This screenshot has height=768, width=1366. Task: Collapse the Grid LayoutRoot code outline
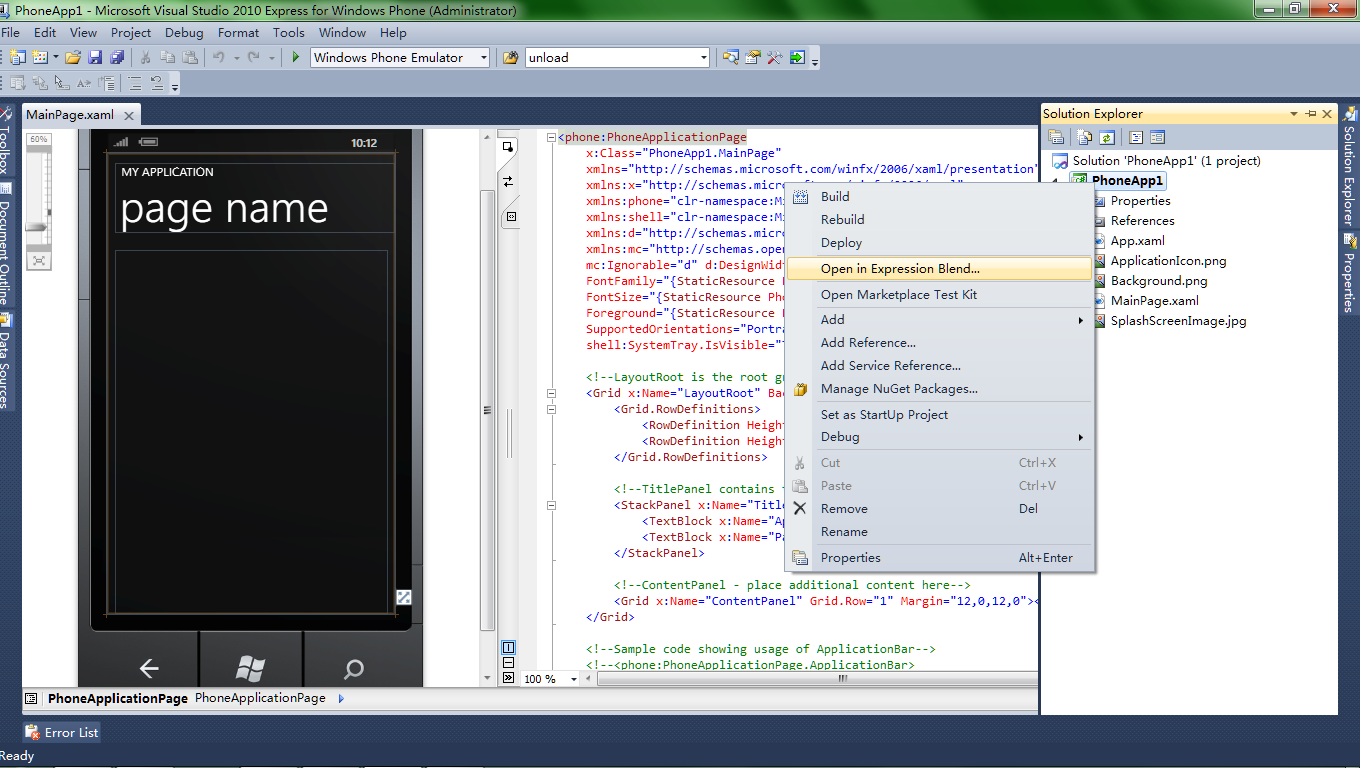[x=551, y=393]
